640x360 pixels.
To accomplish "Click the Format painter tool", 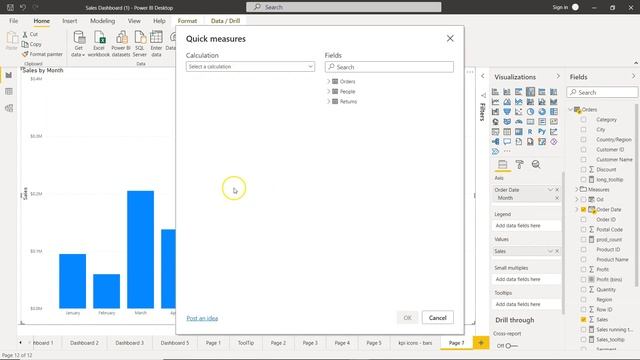I will (x=42, y=54).
